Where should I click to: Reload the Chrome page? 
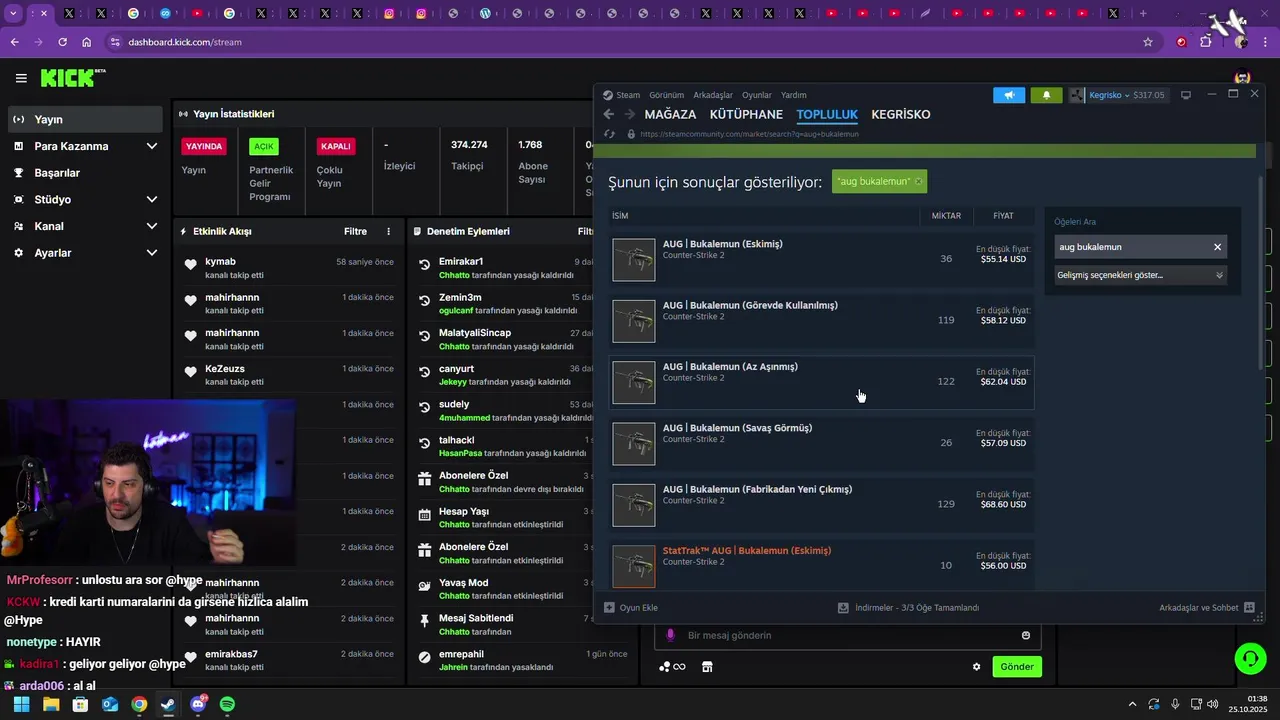coord(62,42)
